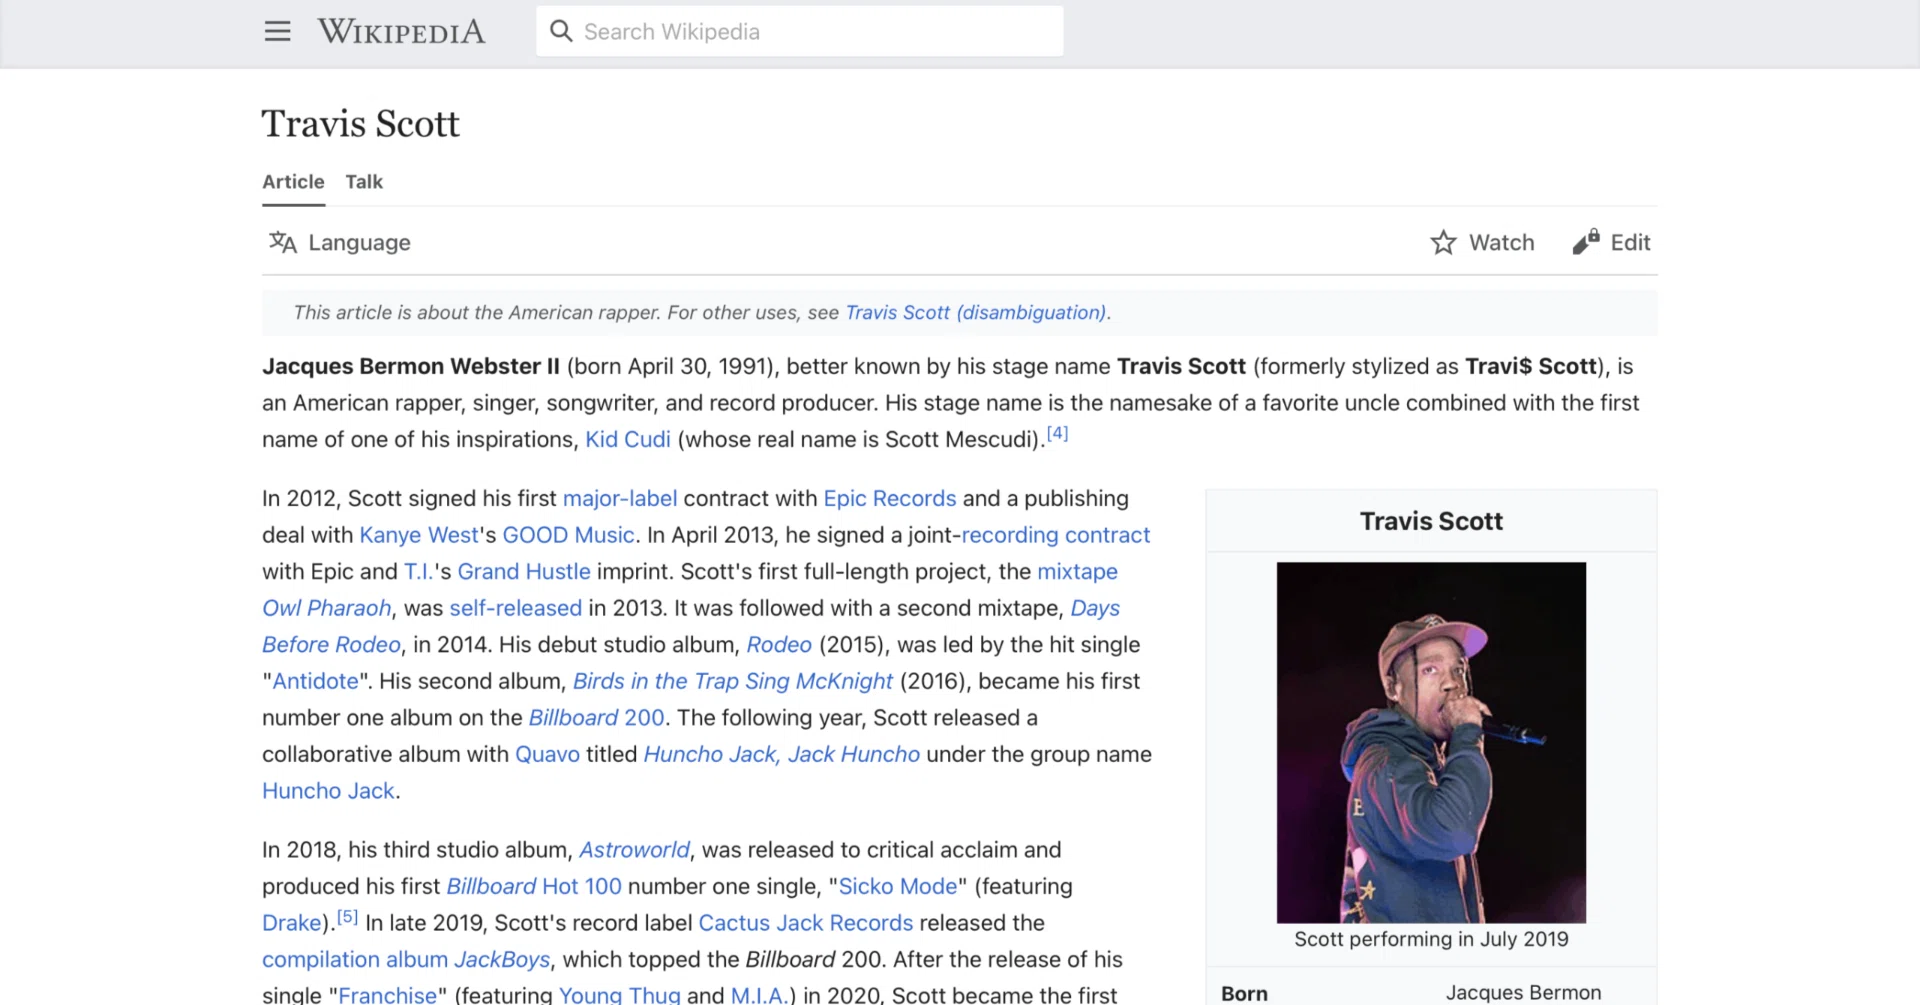Open the Language selector label
Screen dimensions: 1920x1005
pyautogui.click(x=359, y=242)
